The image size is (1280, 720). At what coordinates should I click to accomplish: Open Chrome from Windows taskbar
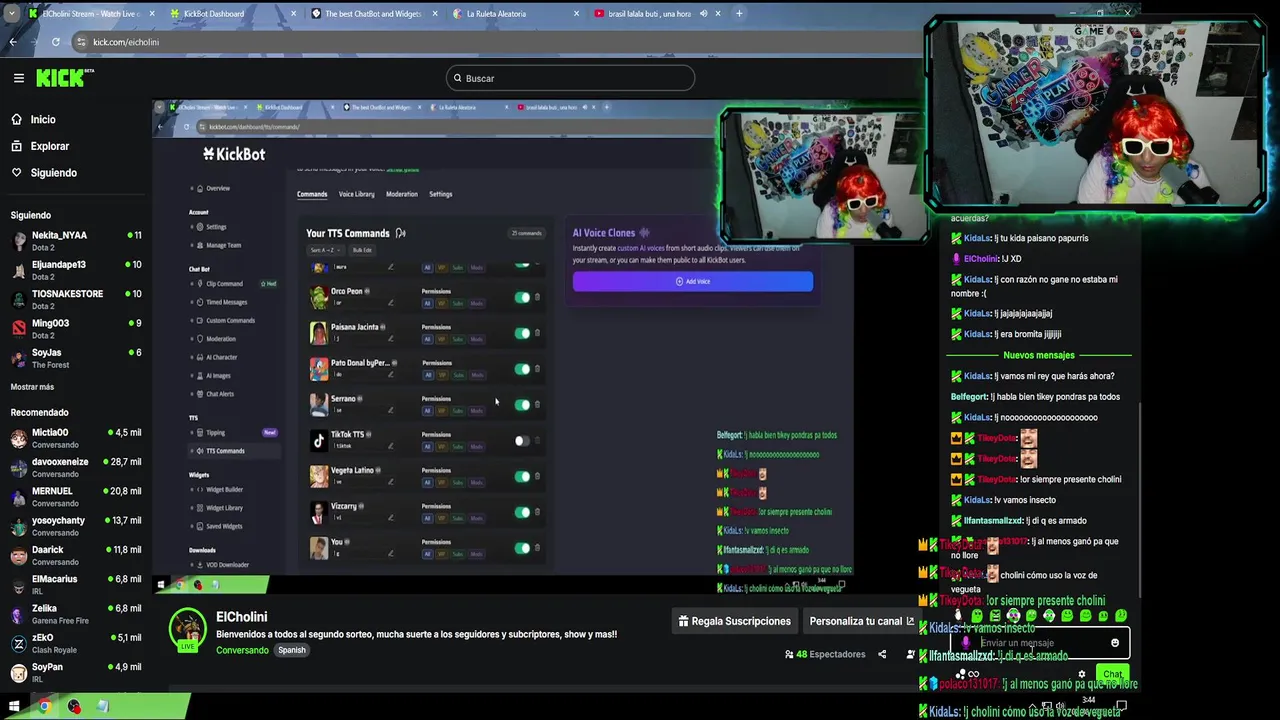[x=44, y=706]
